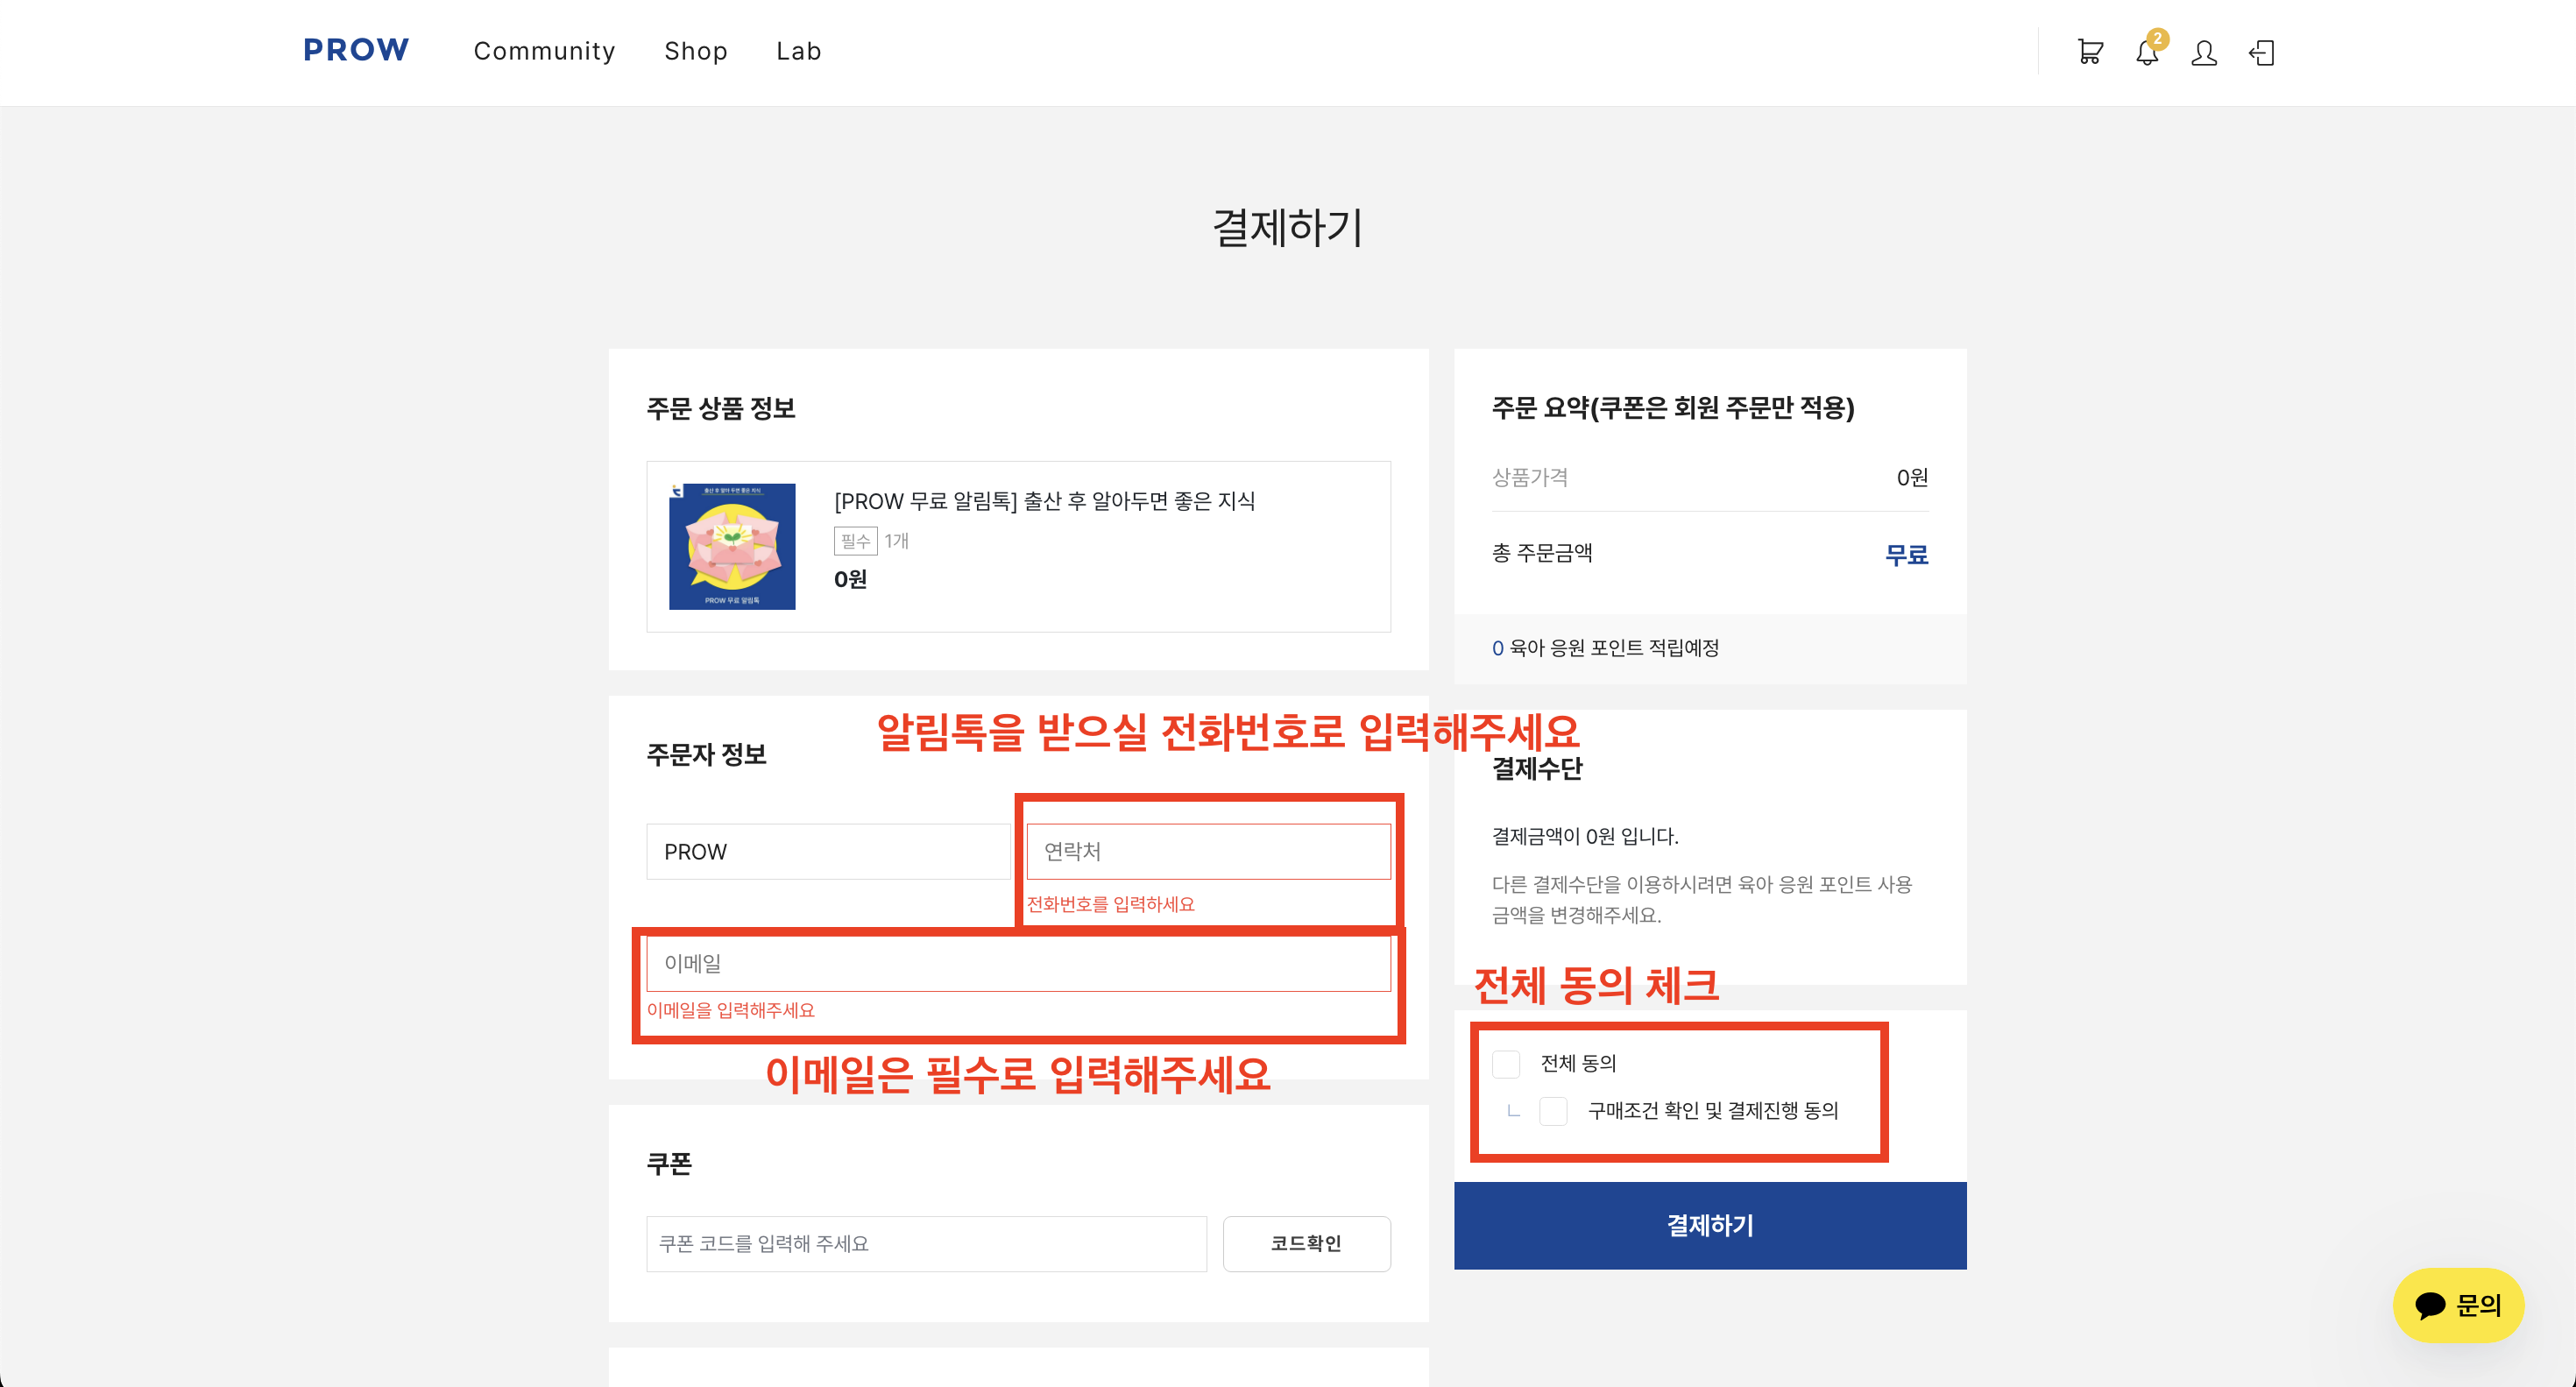This screenshot has height=1387, width=2576.
Task: Check the 구매조건 확인 및 결제진행 동의 checkbox
Action: [x=1553, y=1111]
